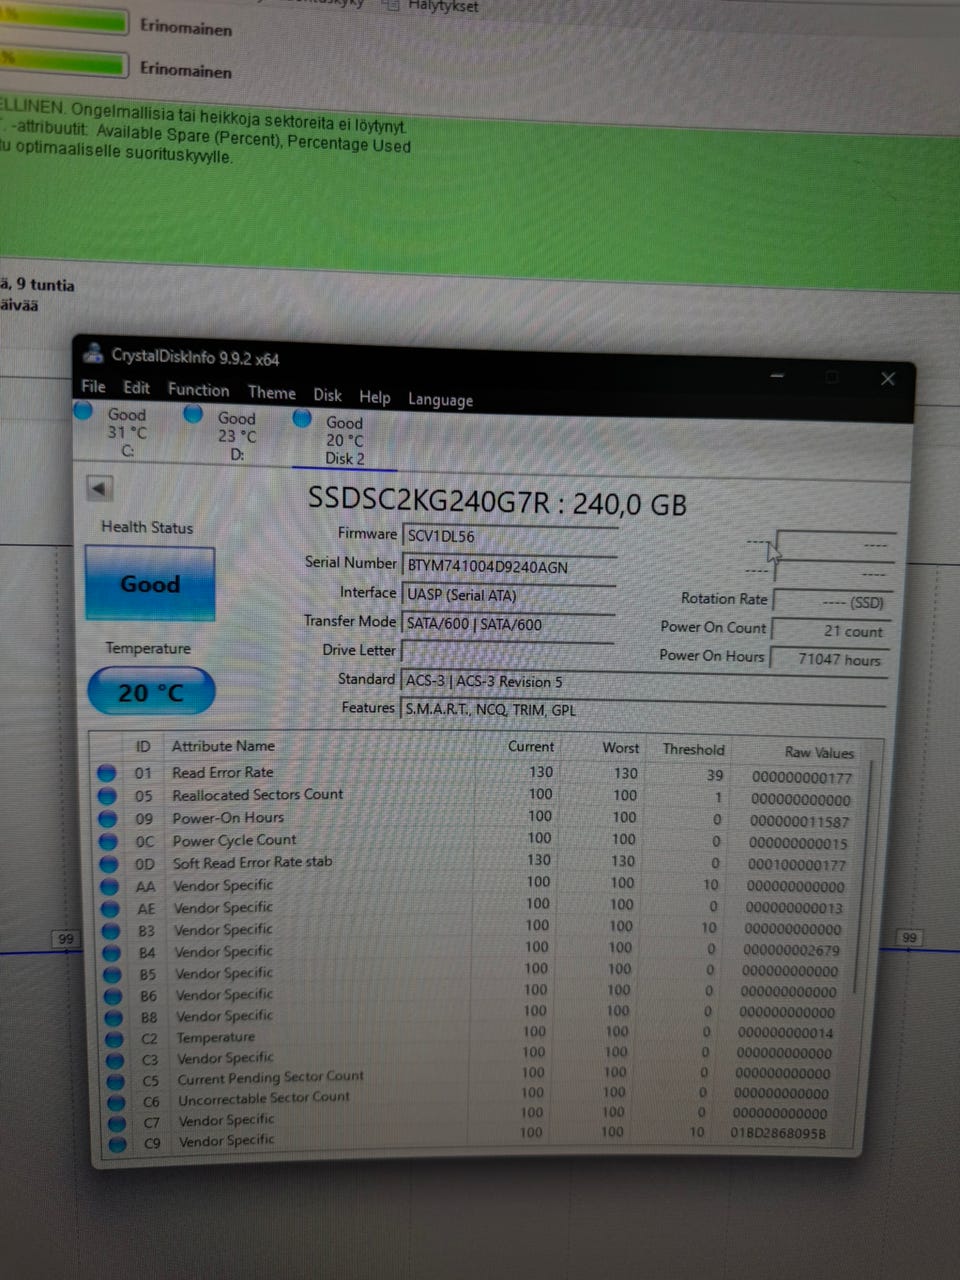Image resolution: width=960 pixels, height=1280 pixels.
Task: Open the Function menu
Action: 198,390
